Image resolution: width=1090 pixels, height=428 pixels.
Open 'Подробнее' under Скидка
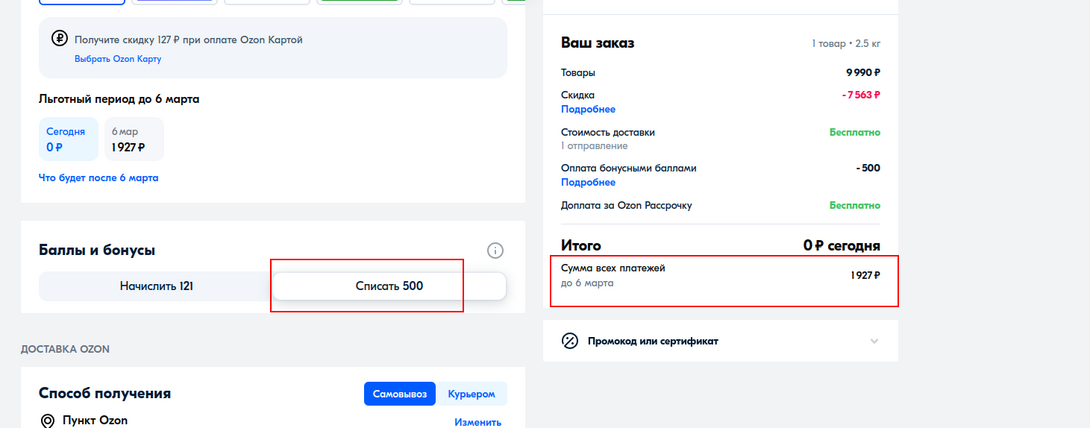click(588, 109)
